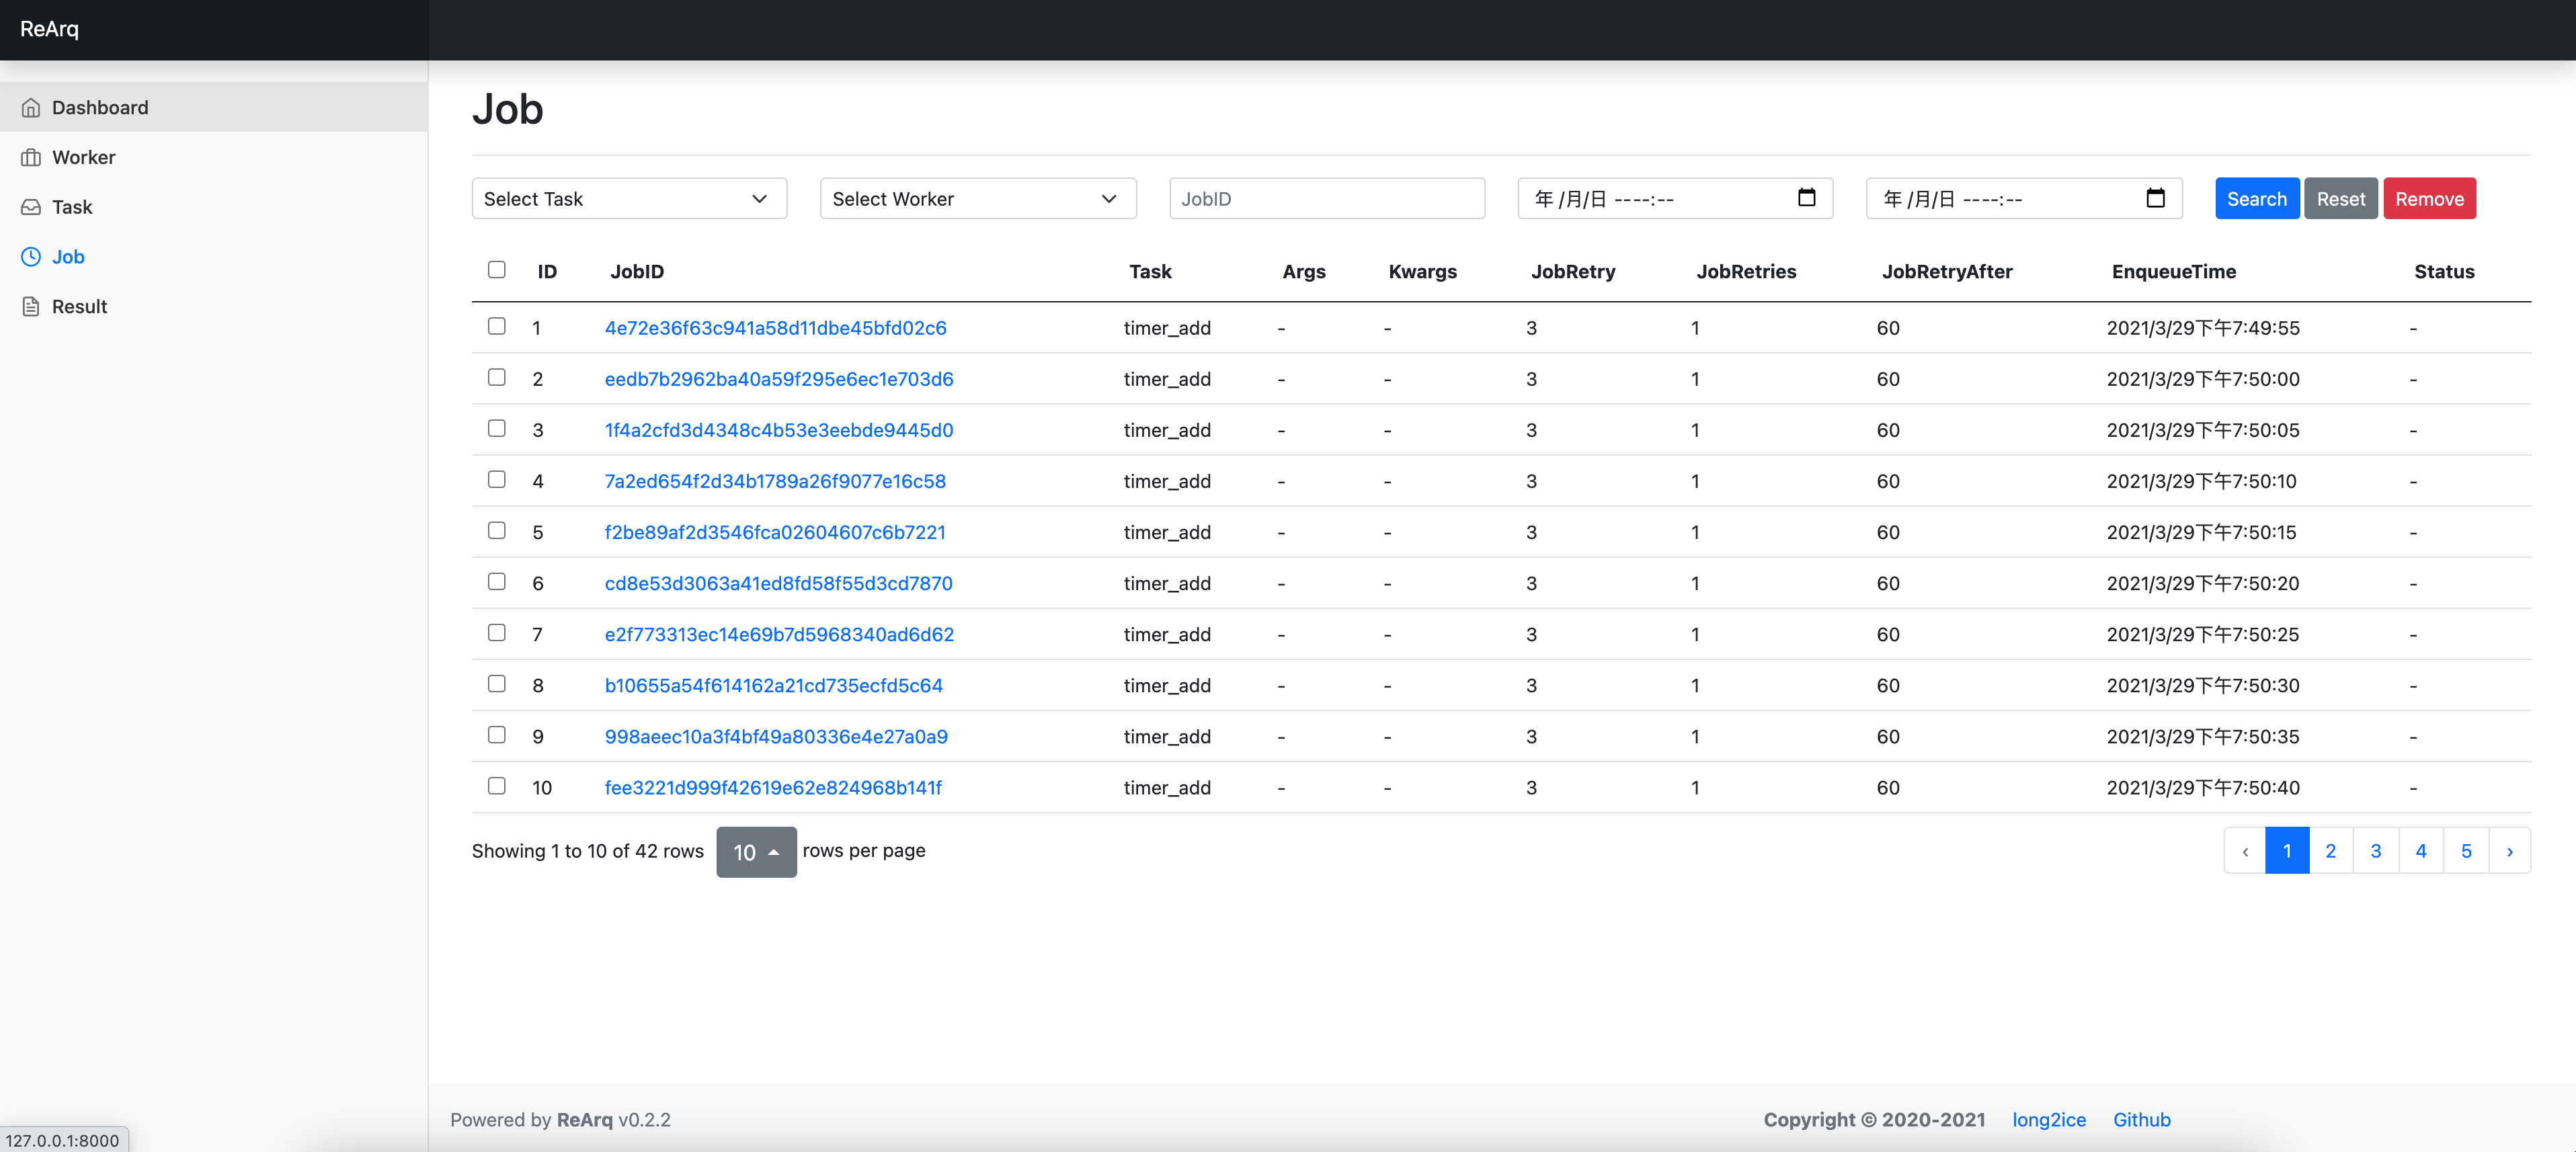Go to previous page arrow
This screenshot has height=1152, width=2576.
click(x=2245, y=851)
